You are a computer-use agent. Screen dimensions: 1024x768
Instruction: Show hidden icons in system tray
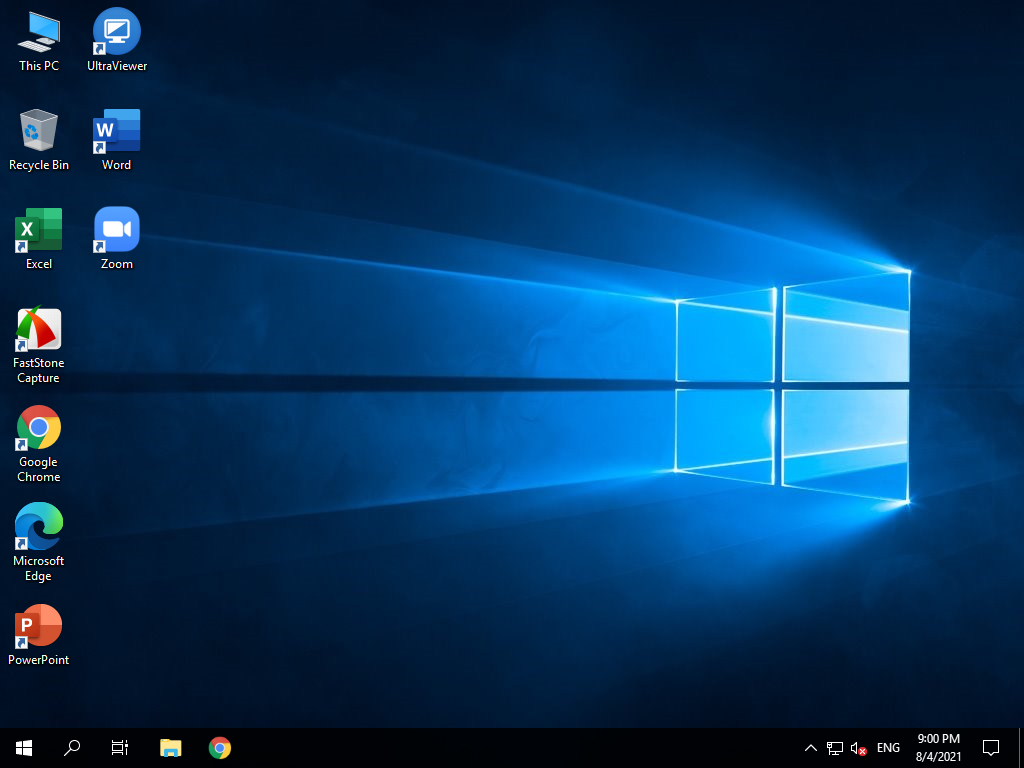point(811,748)
